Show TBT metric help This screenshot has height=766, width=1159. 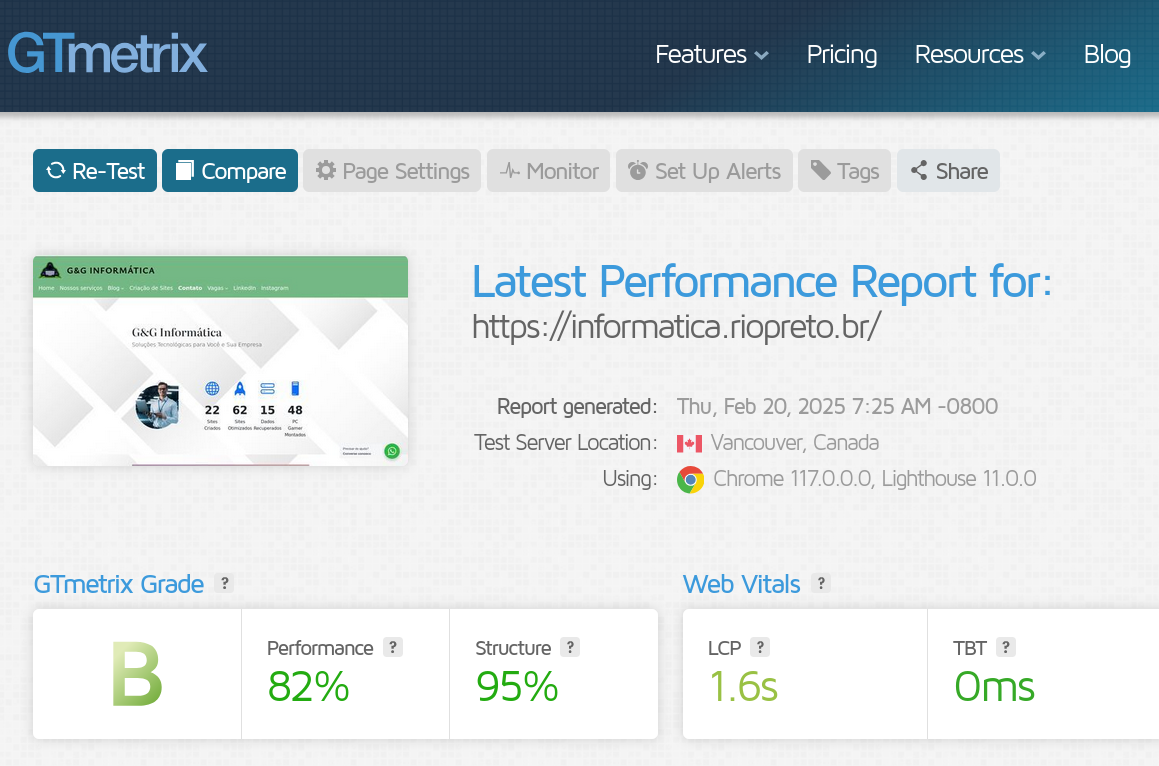1005,647
